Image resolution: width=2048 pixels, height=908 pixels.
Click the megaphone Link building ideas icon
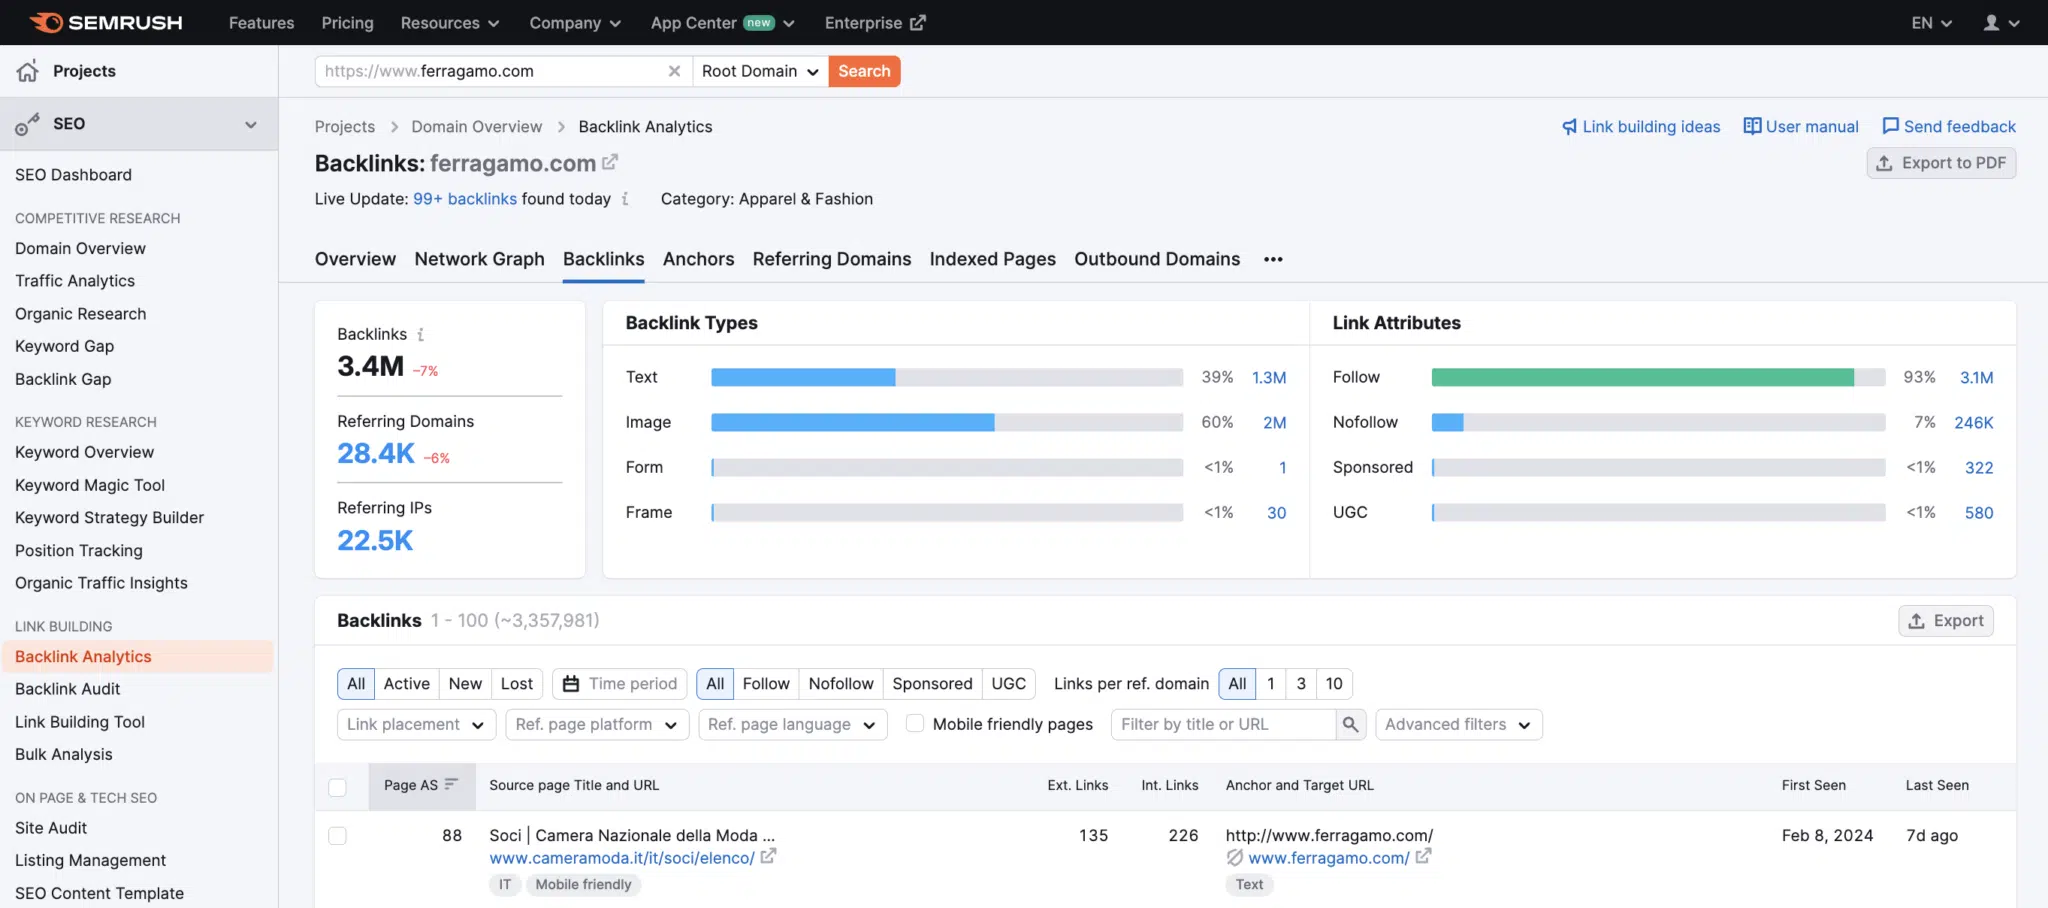point(1569,127)
